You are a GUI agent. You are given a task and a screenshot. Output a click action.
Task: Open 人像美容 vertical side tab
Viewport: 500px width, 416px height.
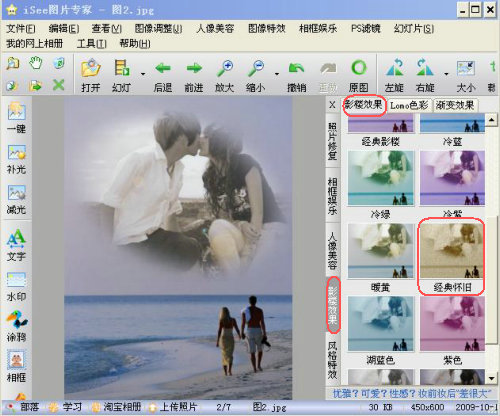click(x=332, y=251)
